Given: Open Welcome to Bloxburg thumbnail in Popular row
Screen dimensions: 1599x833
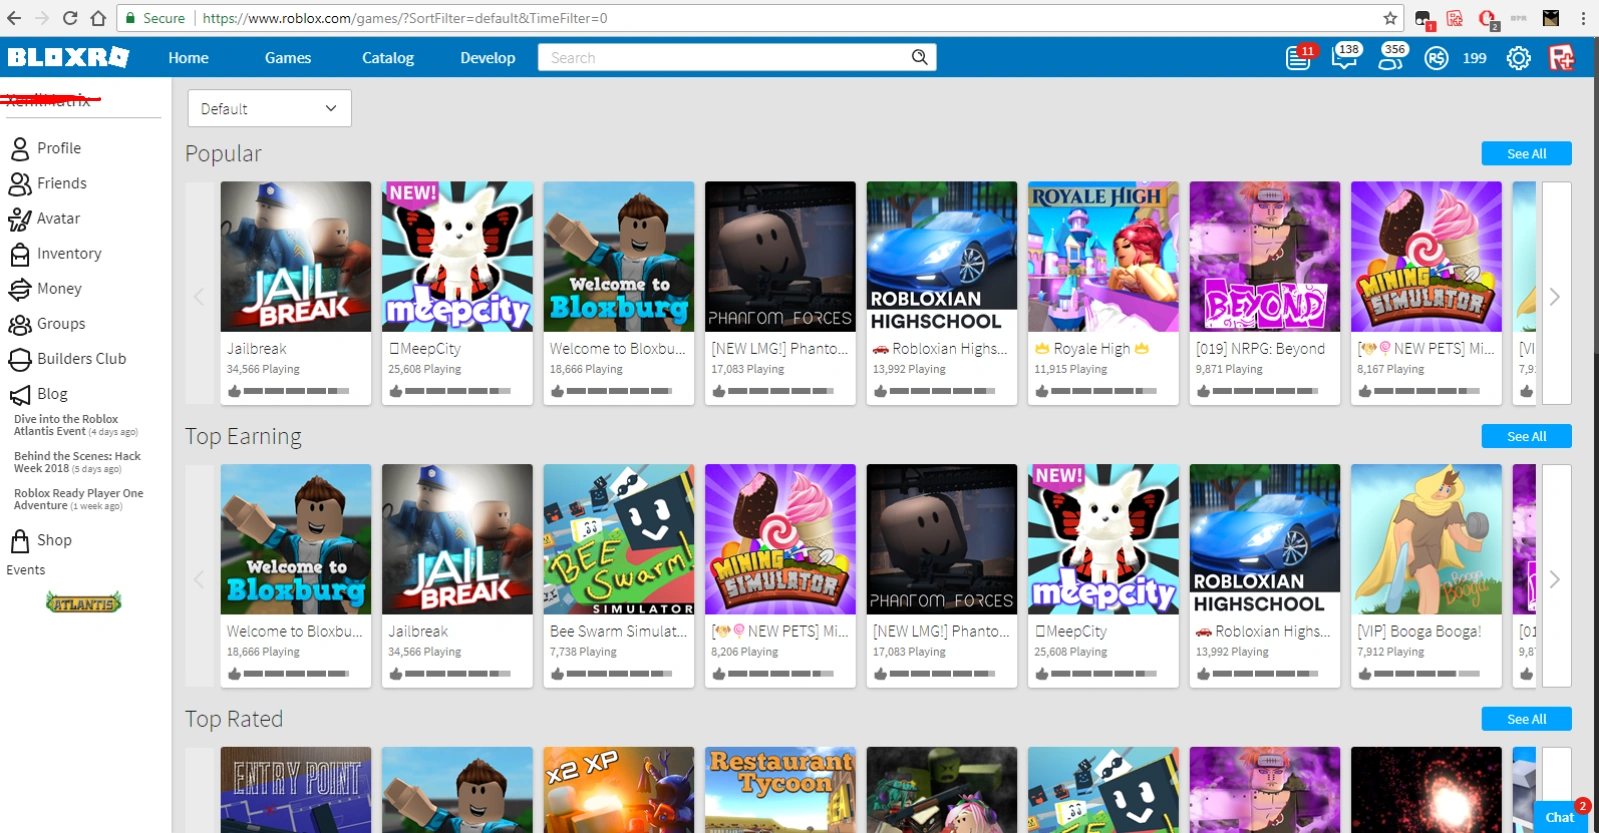Looking at the screenshot, I should coord(619,256).
